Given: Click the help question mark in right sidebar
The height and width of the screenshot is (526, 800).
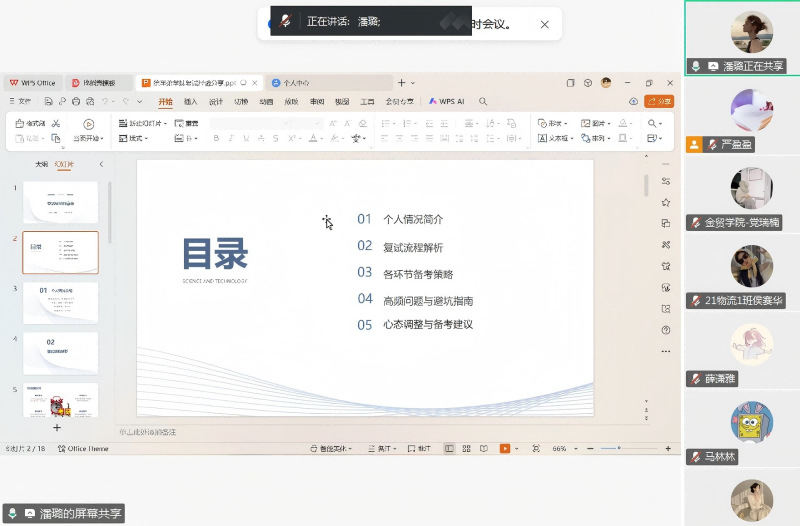Looking at the screenshot, I should click(x=666, y=330).
